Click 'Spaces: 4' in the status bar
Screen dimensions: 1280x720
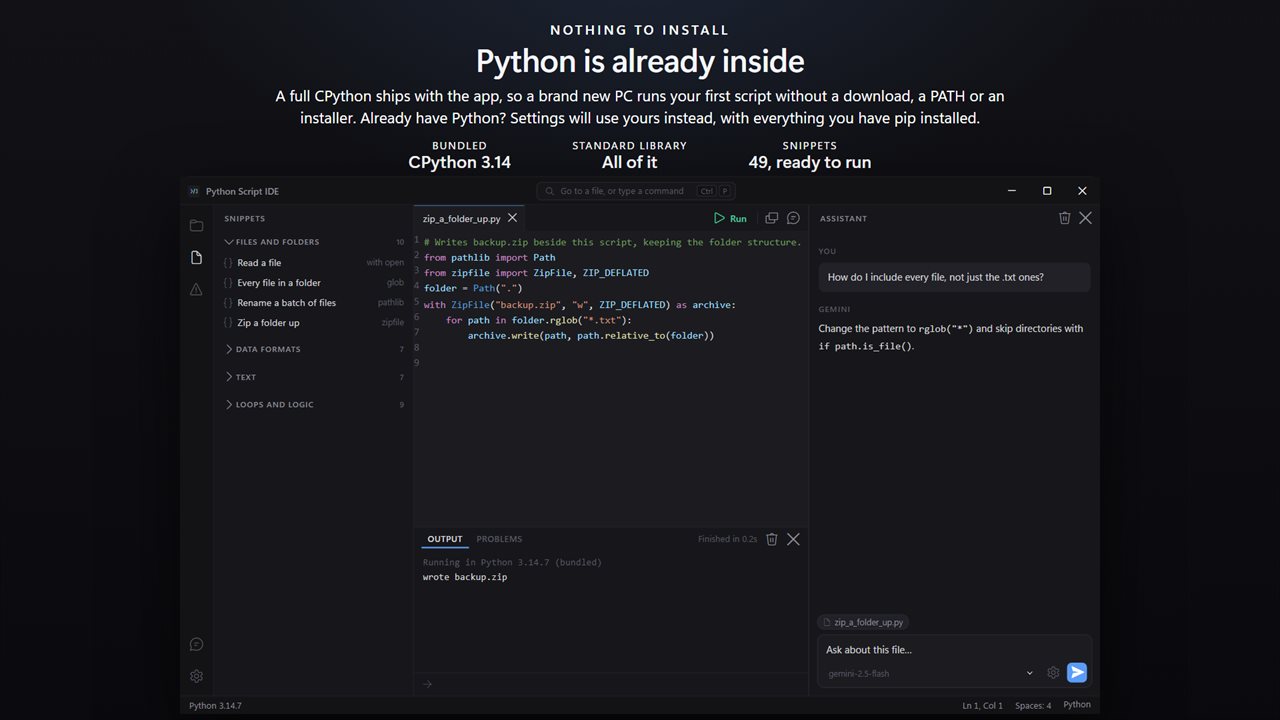[1033, 705]
